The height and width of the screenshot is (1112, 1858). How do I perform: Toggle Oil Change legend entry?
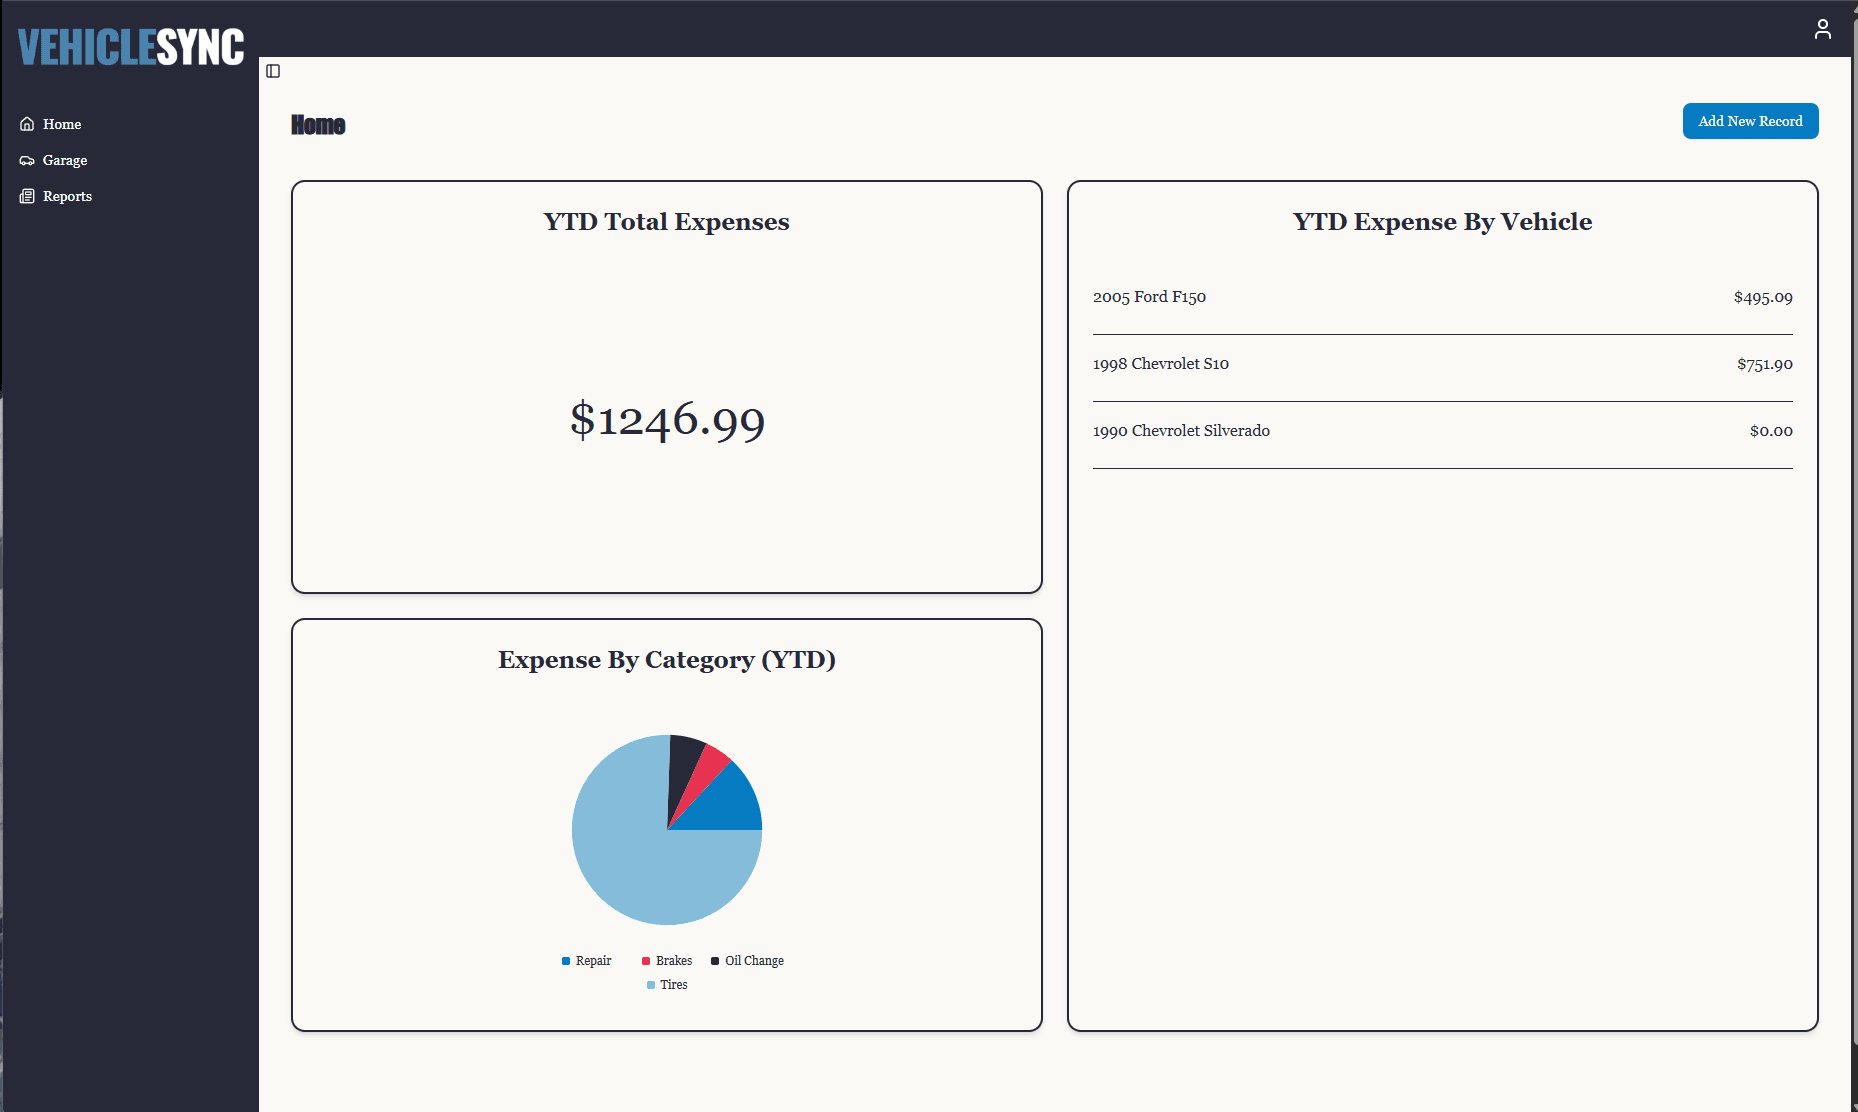point(747,961)
